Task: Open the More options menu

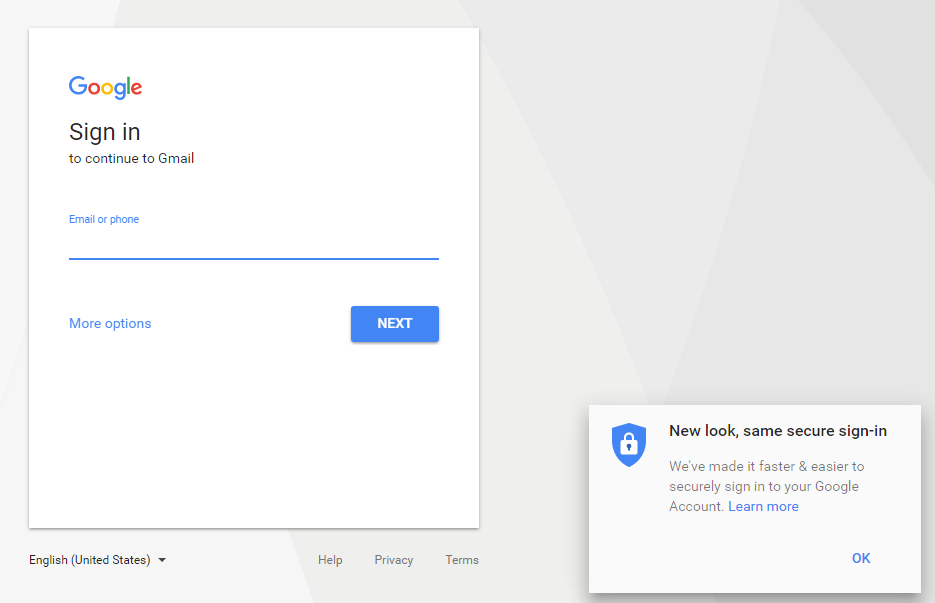Action: (110, 323)
